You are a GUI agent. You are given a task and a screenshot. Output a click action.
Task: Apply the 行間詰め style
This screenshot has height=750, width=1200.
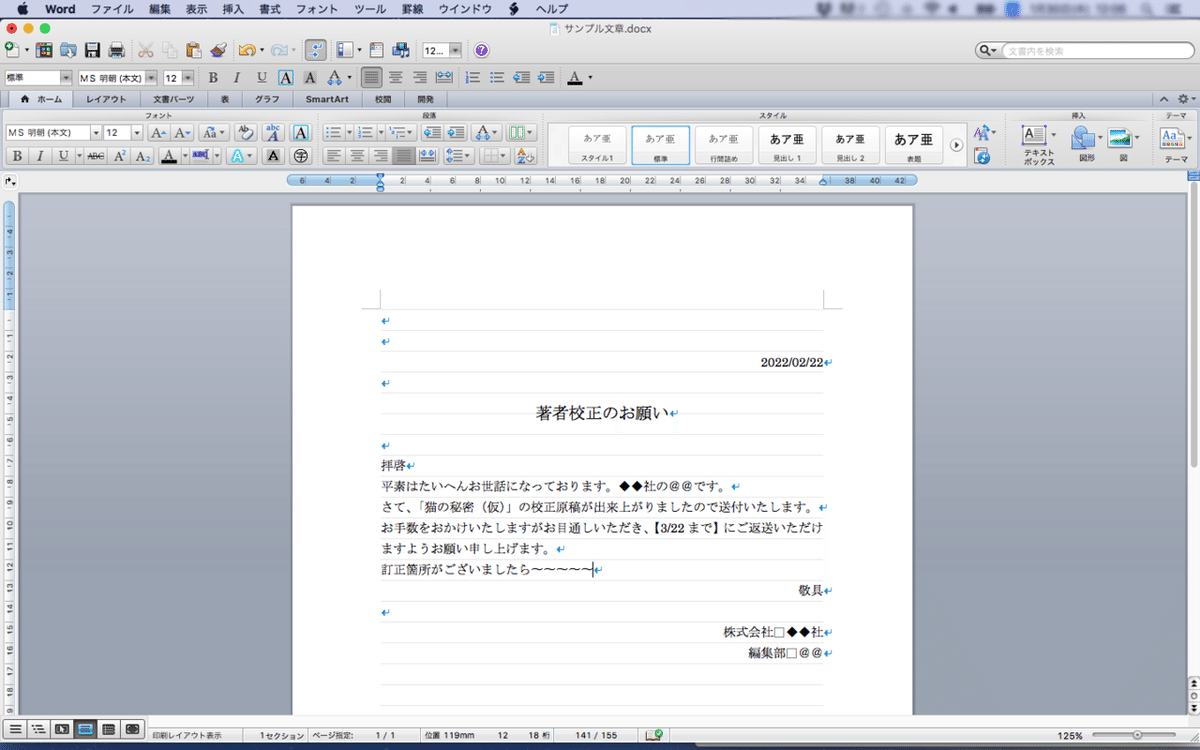724,145
